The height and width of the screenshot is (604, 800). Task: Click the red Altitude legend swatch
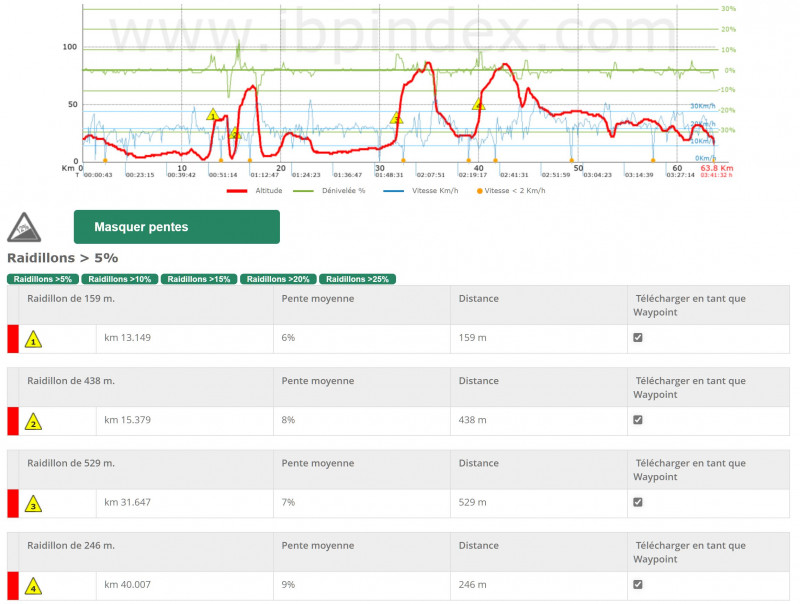237,189
